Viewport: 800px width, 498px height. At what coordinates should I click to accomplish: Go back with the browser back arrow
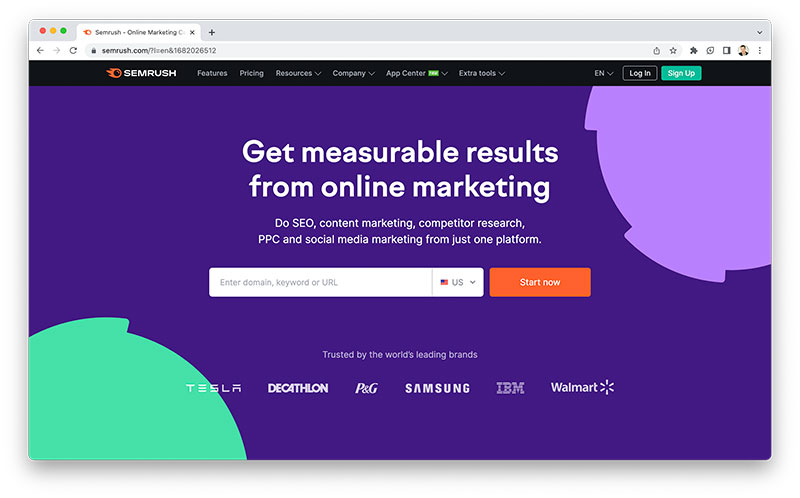(x=40, y=51)
